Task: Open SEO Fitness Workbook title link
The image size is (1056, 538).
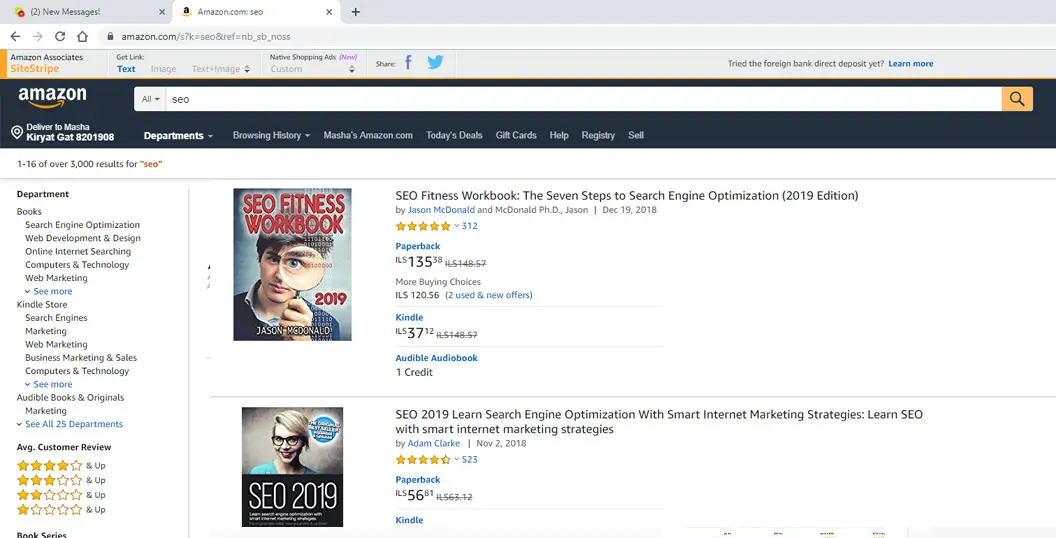Action: point(626,196)
